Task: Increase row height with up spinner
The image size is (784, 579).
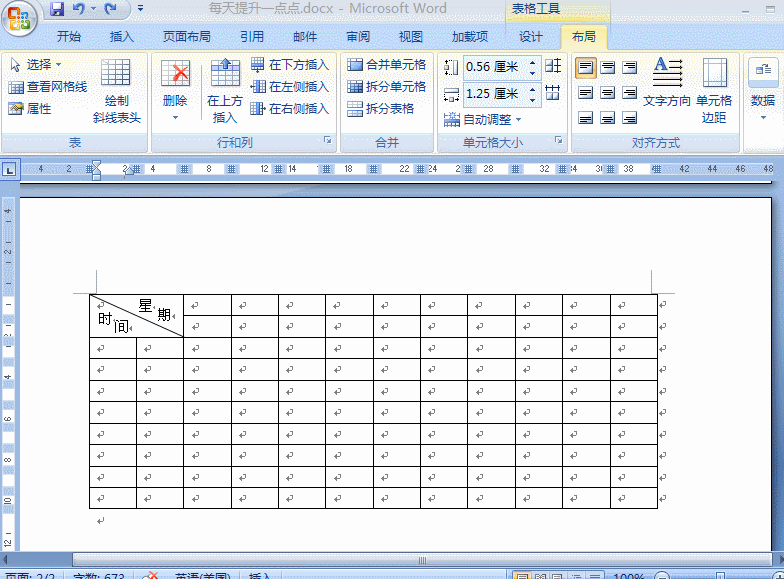Action: (532, 62)
